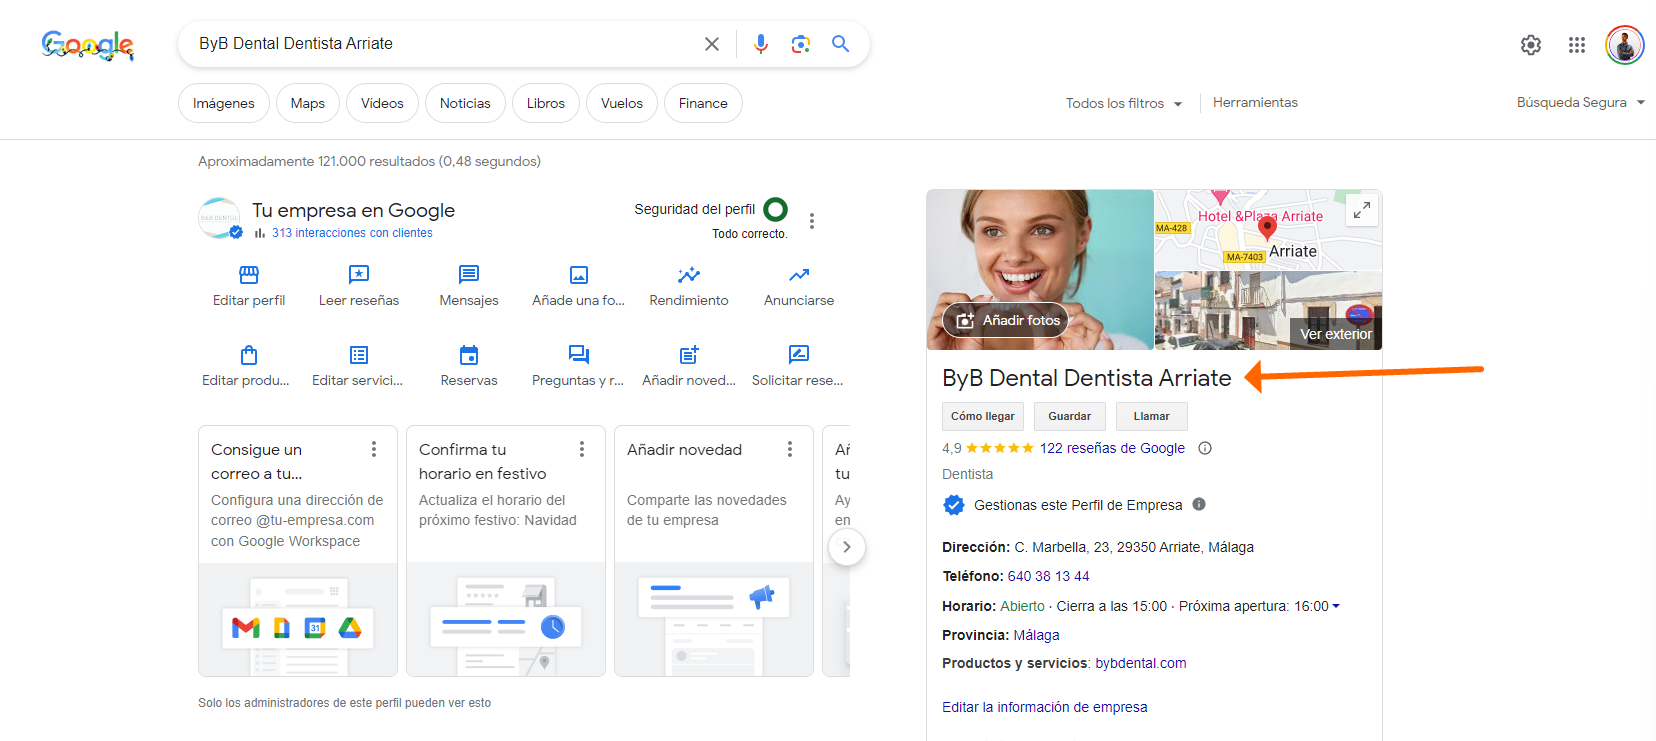
Task: Click the Guardar button
Action: [x=1070, y=416]
